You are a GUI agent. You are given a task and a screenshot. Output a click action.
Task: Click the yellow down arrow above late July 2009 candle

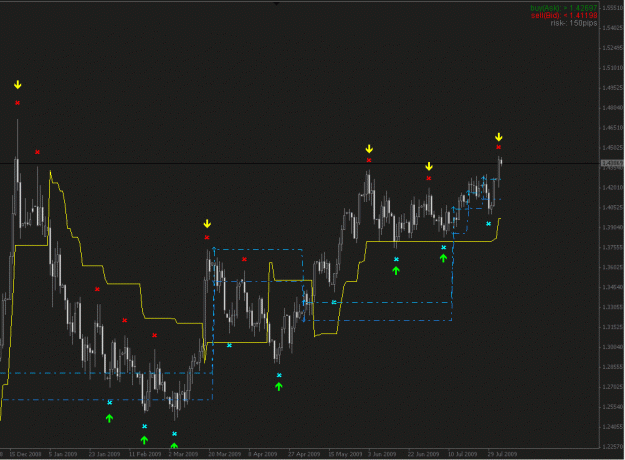click(499, 137)
